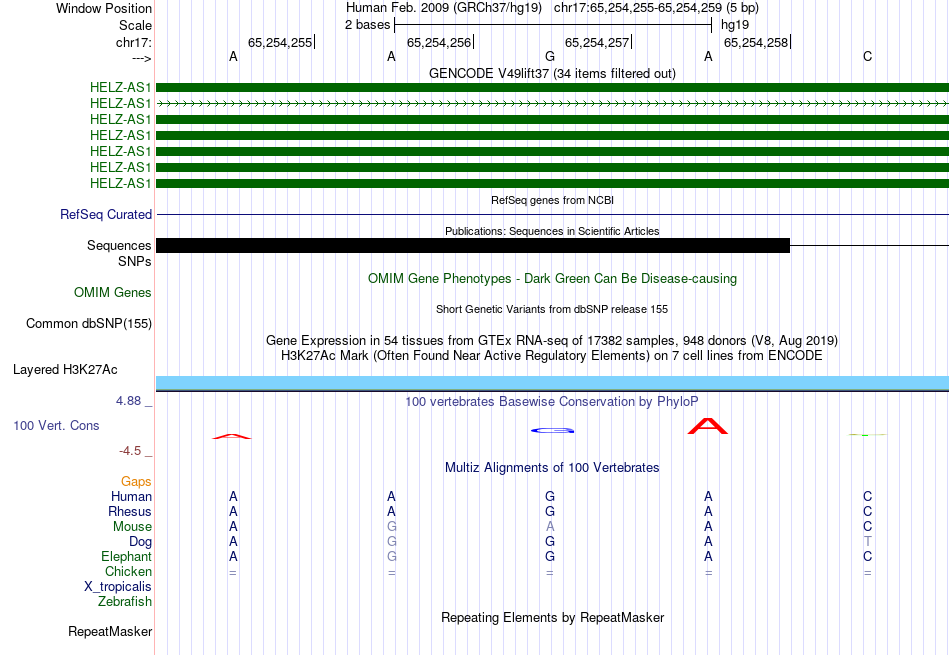Open 'Multiz Alignments of 100 Vertebrates' title
950x655 pixels.
[552, 468]
